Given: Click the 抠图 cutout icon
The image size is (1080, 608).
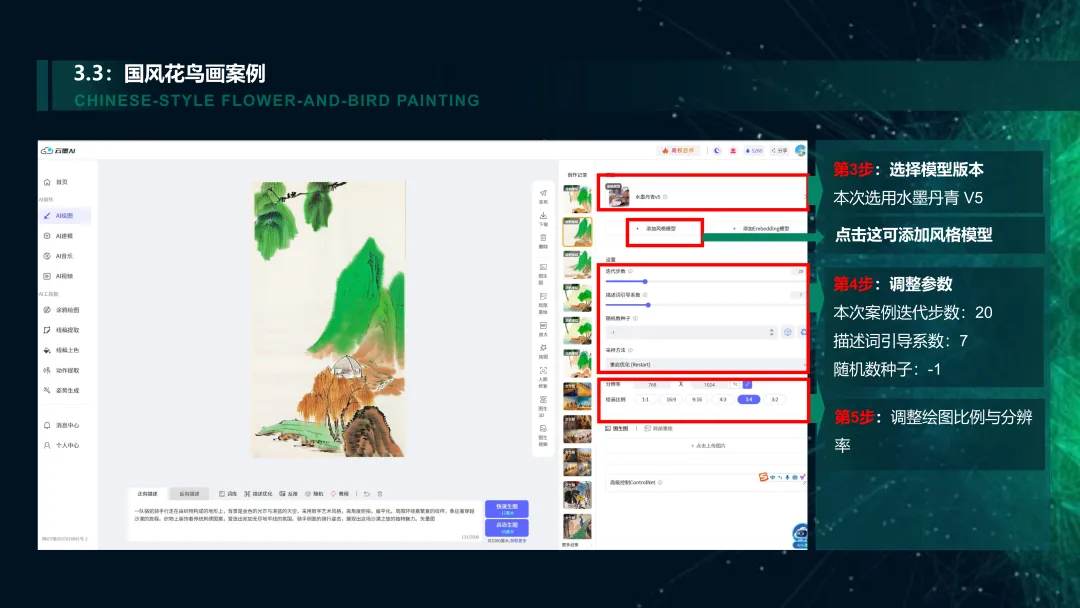Looking at the screenshot, I should 543,348.
